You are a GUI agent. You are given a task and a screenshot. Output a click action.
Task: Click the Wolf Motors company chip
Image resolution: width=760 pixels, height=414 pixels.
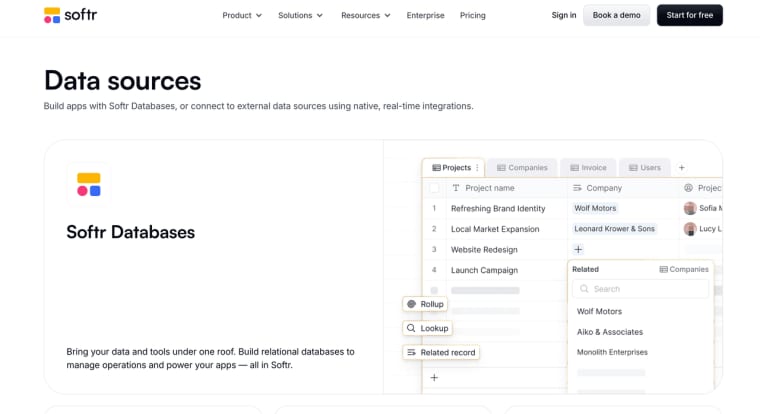(595, 208)
